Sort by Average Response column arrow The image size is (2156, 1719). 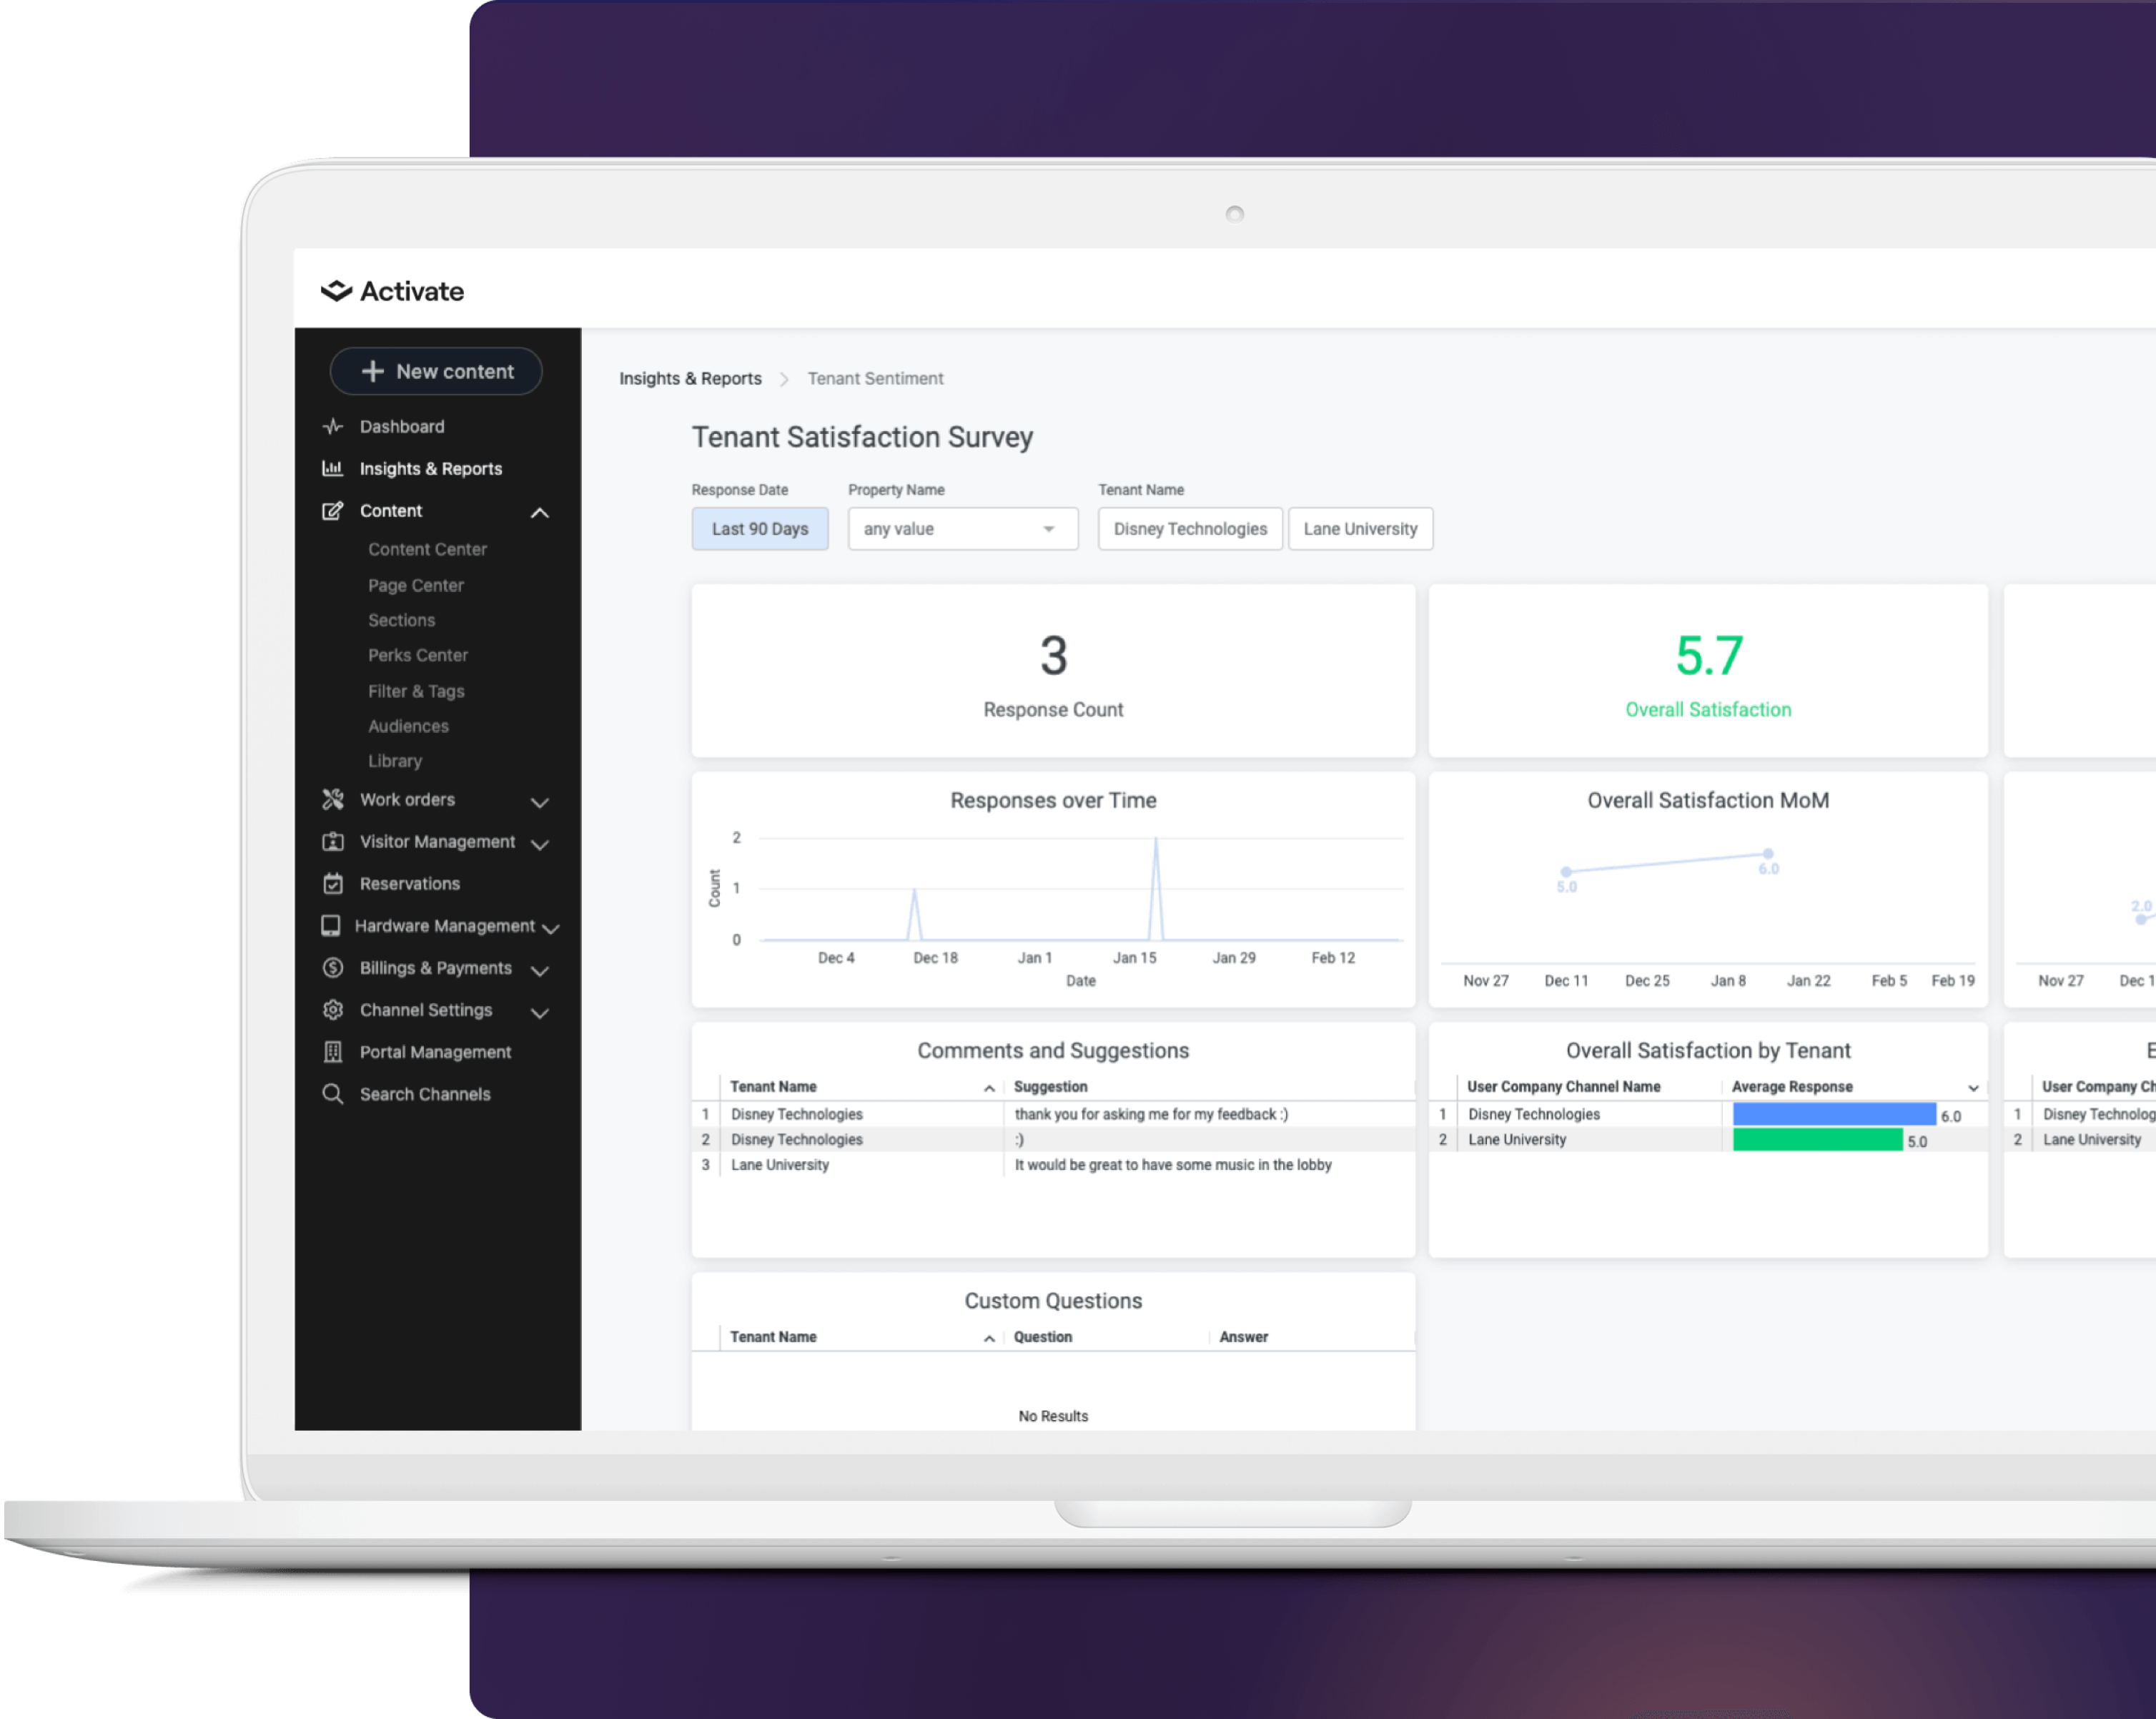pyautogui.click(x=1972, y=1087)
